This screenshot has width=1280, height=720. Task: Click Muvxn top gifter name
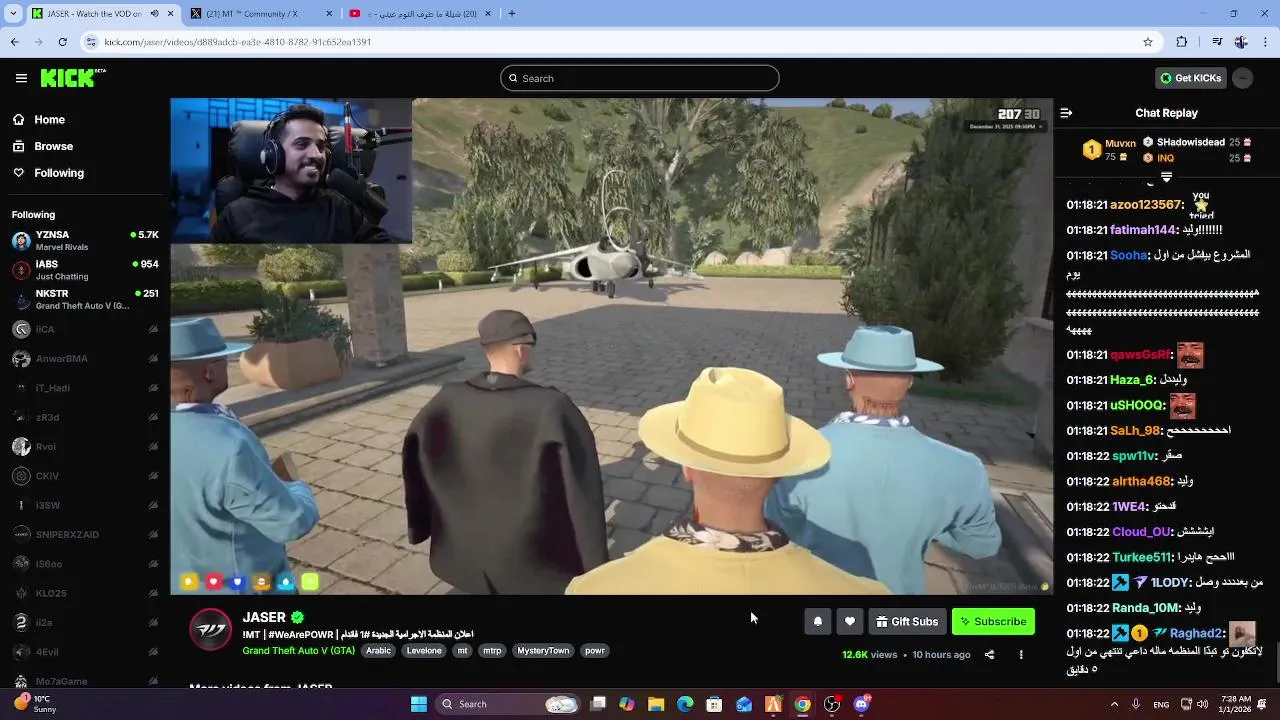1120,143
